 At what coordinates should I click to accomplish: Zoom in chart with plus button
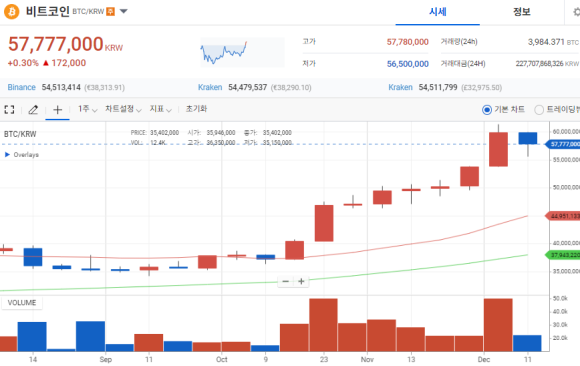tap(301, 282)
